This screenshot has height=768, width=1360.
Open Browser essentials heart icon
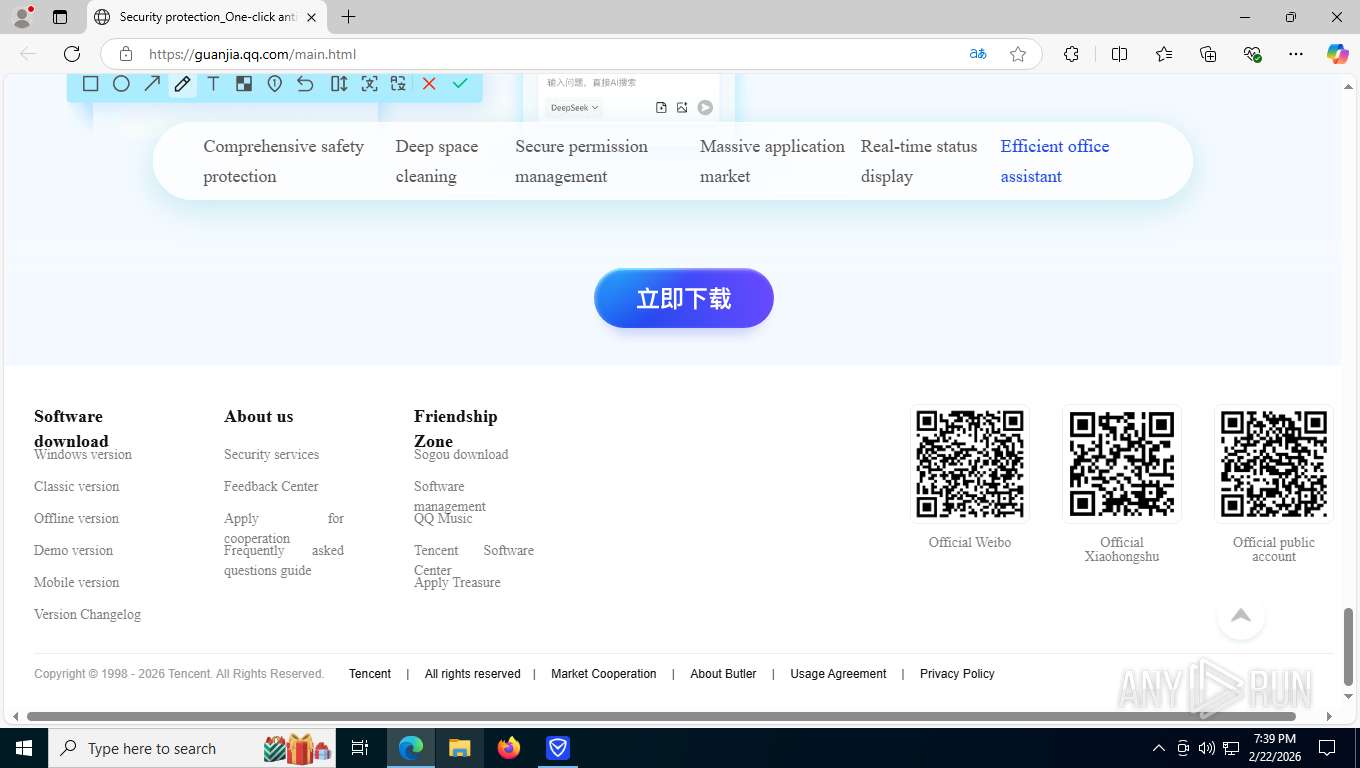(x=1252, y=54)
